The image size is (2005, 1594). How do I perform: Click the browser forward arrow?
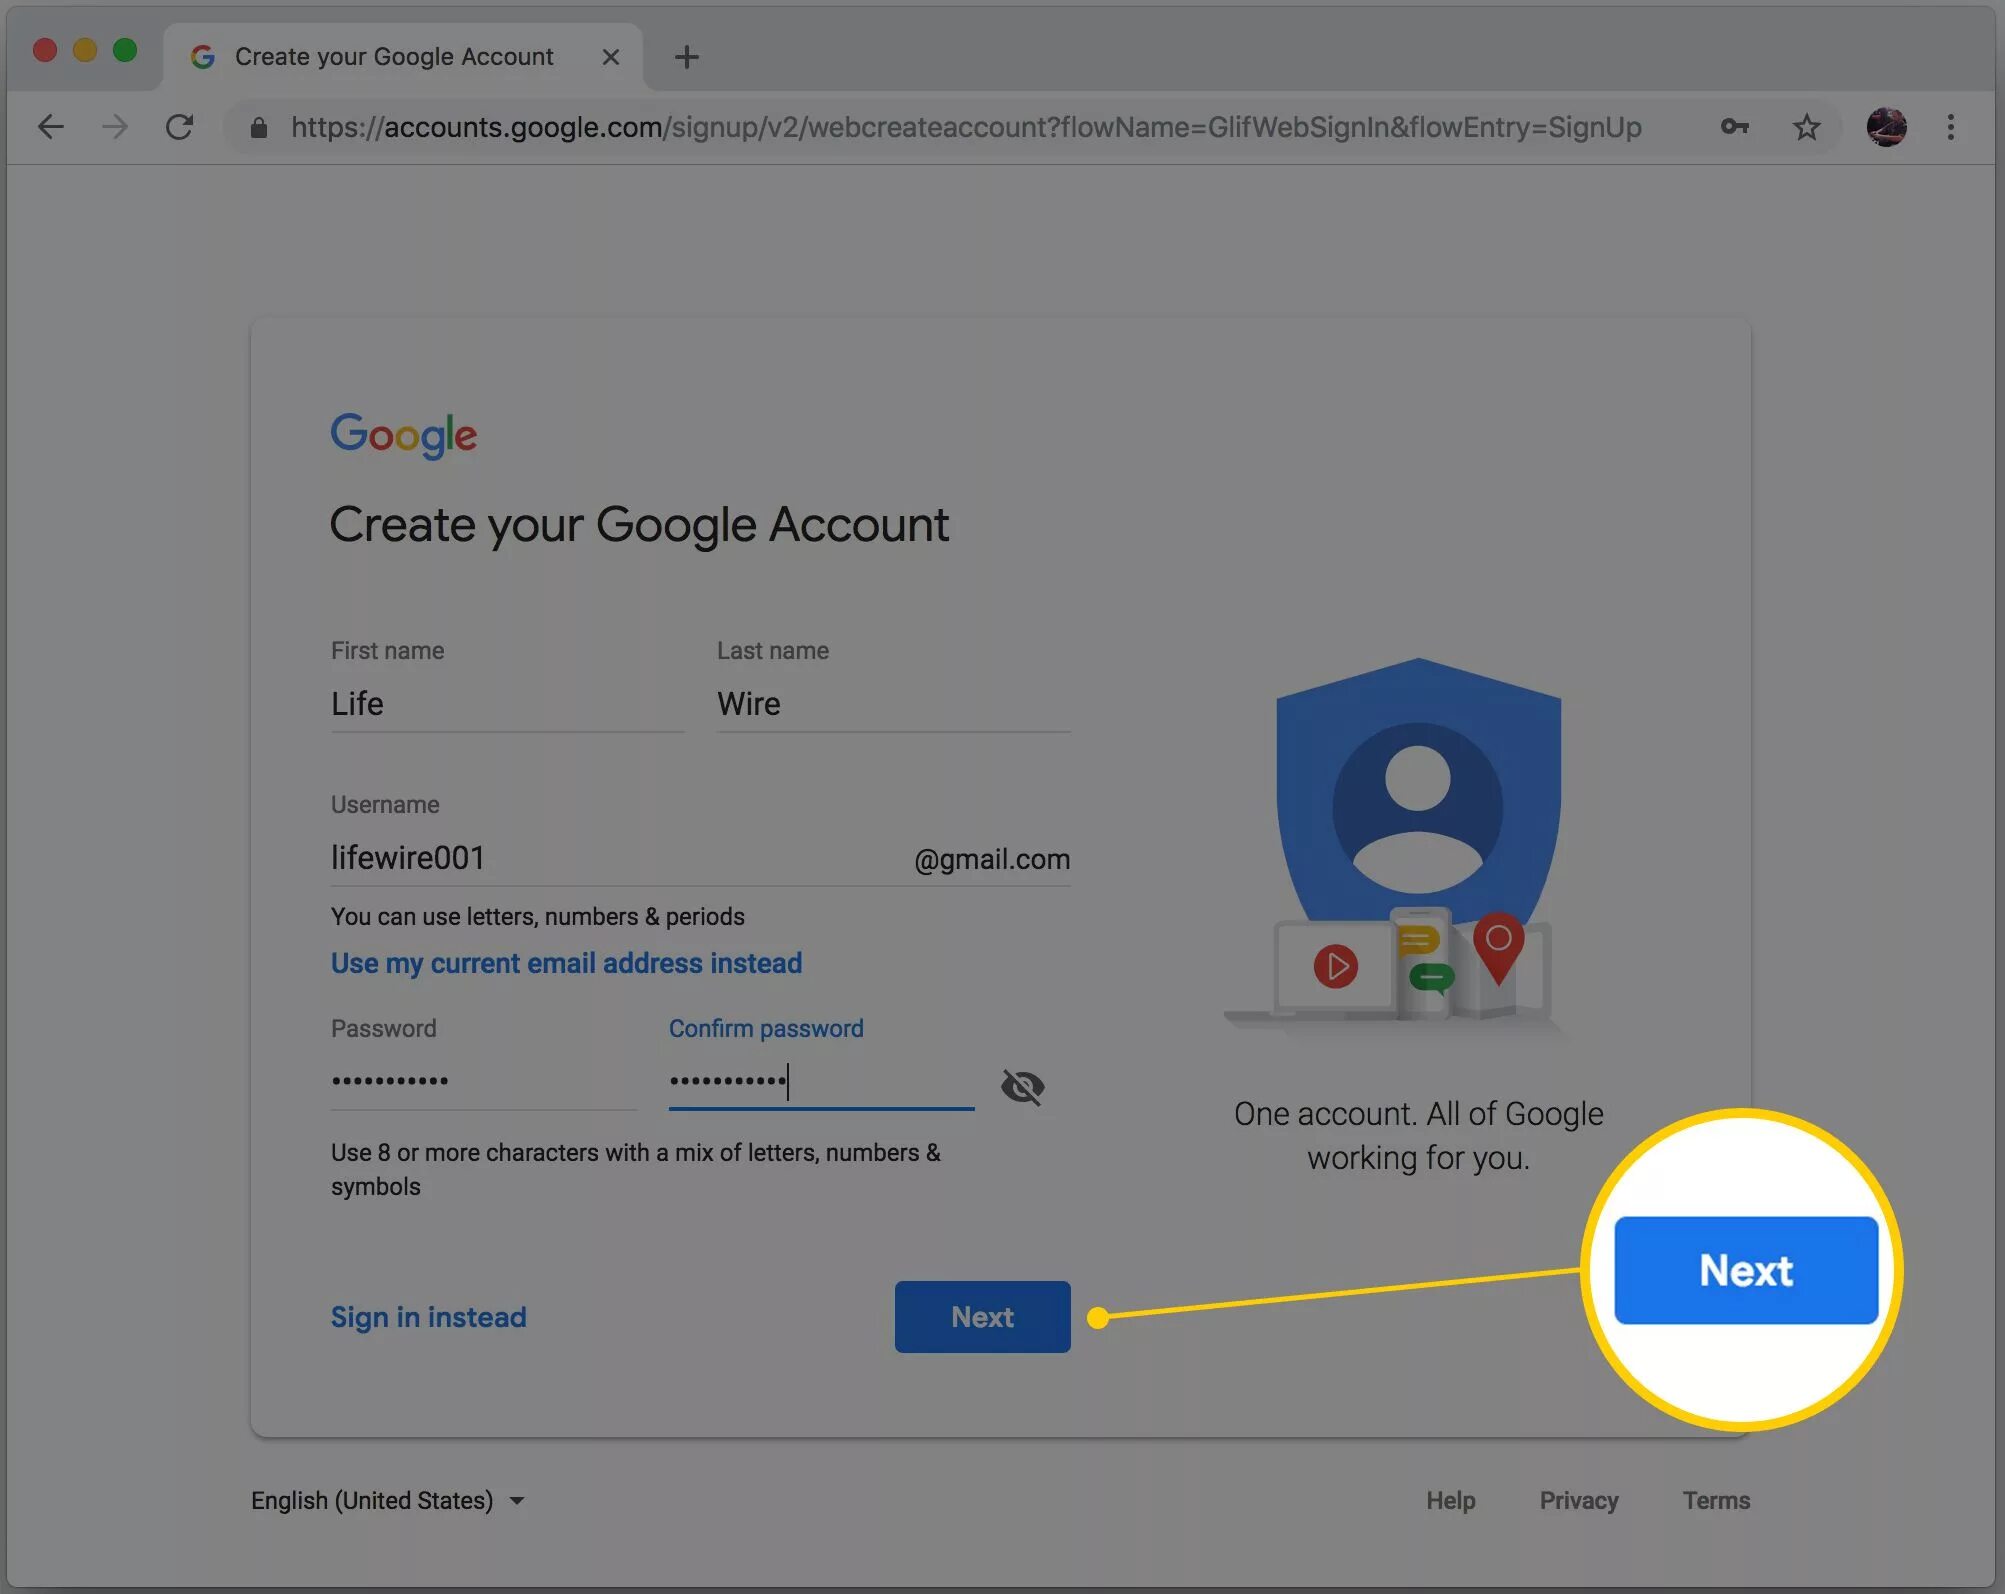(115, 127)
